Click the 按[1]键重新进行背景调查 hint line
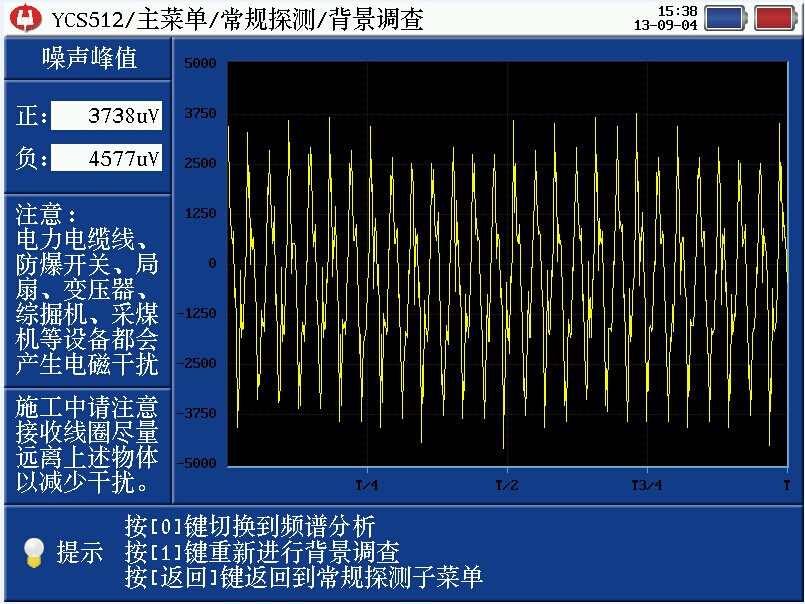 pos(262,551)
